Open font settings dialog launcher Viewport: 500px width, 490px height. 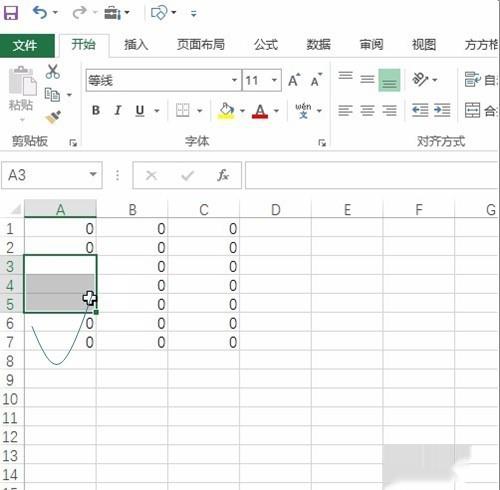coord(322,143)
